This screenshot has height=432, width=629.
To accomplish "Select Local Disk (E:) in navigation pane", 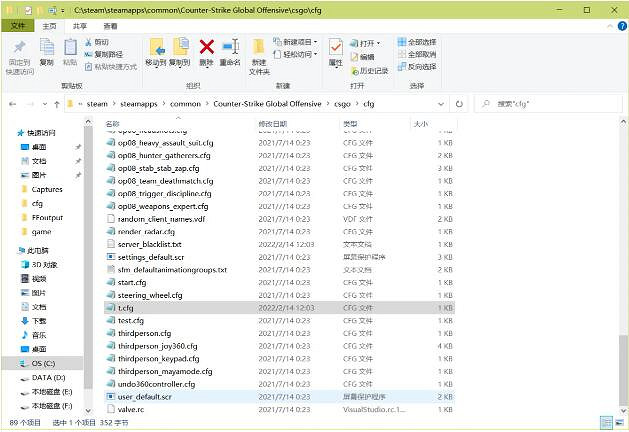I will 52,392.
